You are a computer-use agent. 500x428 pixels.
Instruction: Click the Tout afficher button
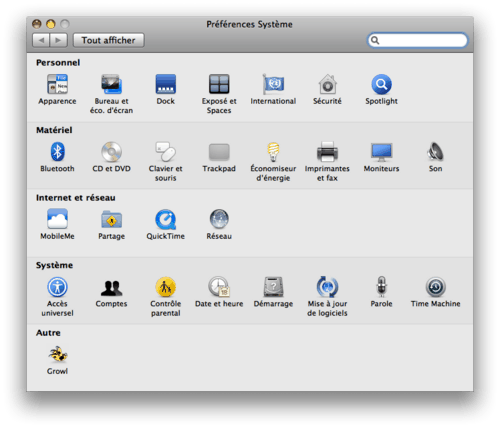(109, 40)
